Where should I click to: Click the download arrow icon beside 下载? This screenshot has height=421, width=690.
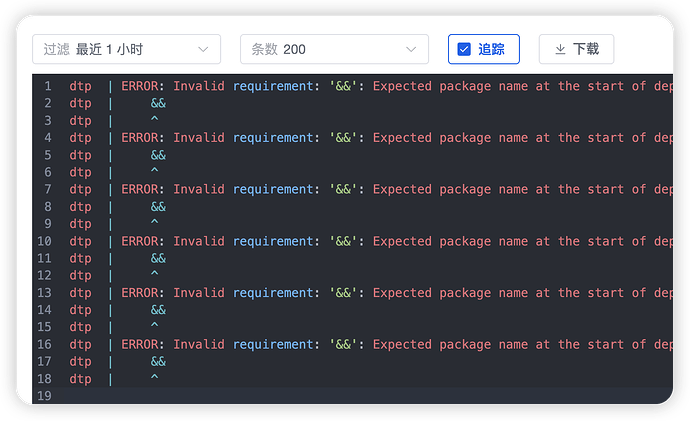pos(560,49)
